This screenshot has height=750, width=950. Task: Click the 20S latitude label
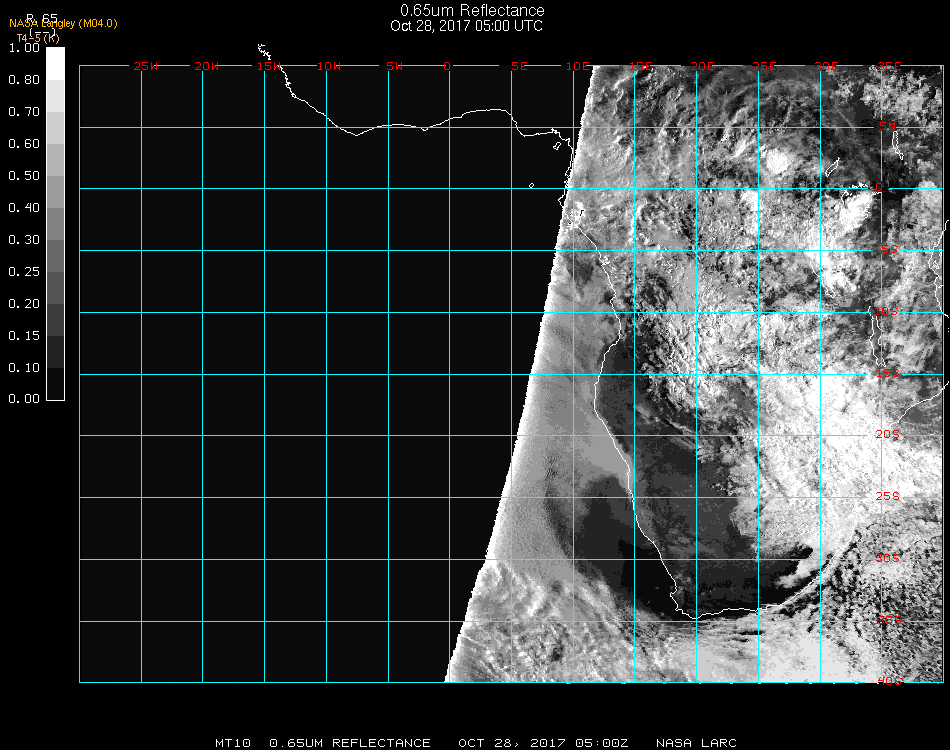888,434
